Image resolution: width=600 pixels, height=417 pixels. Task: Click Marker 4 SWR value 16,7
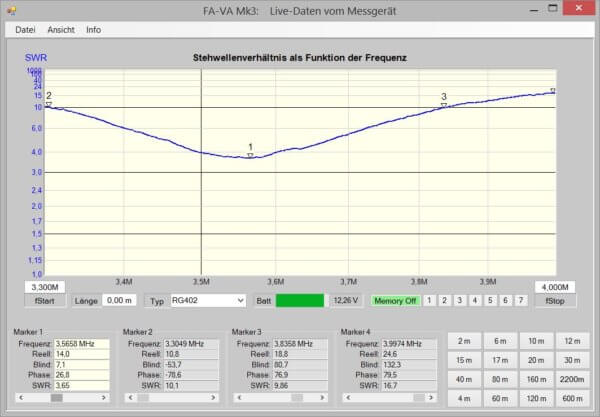(x=409, y=385)
